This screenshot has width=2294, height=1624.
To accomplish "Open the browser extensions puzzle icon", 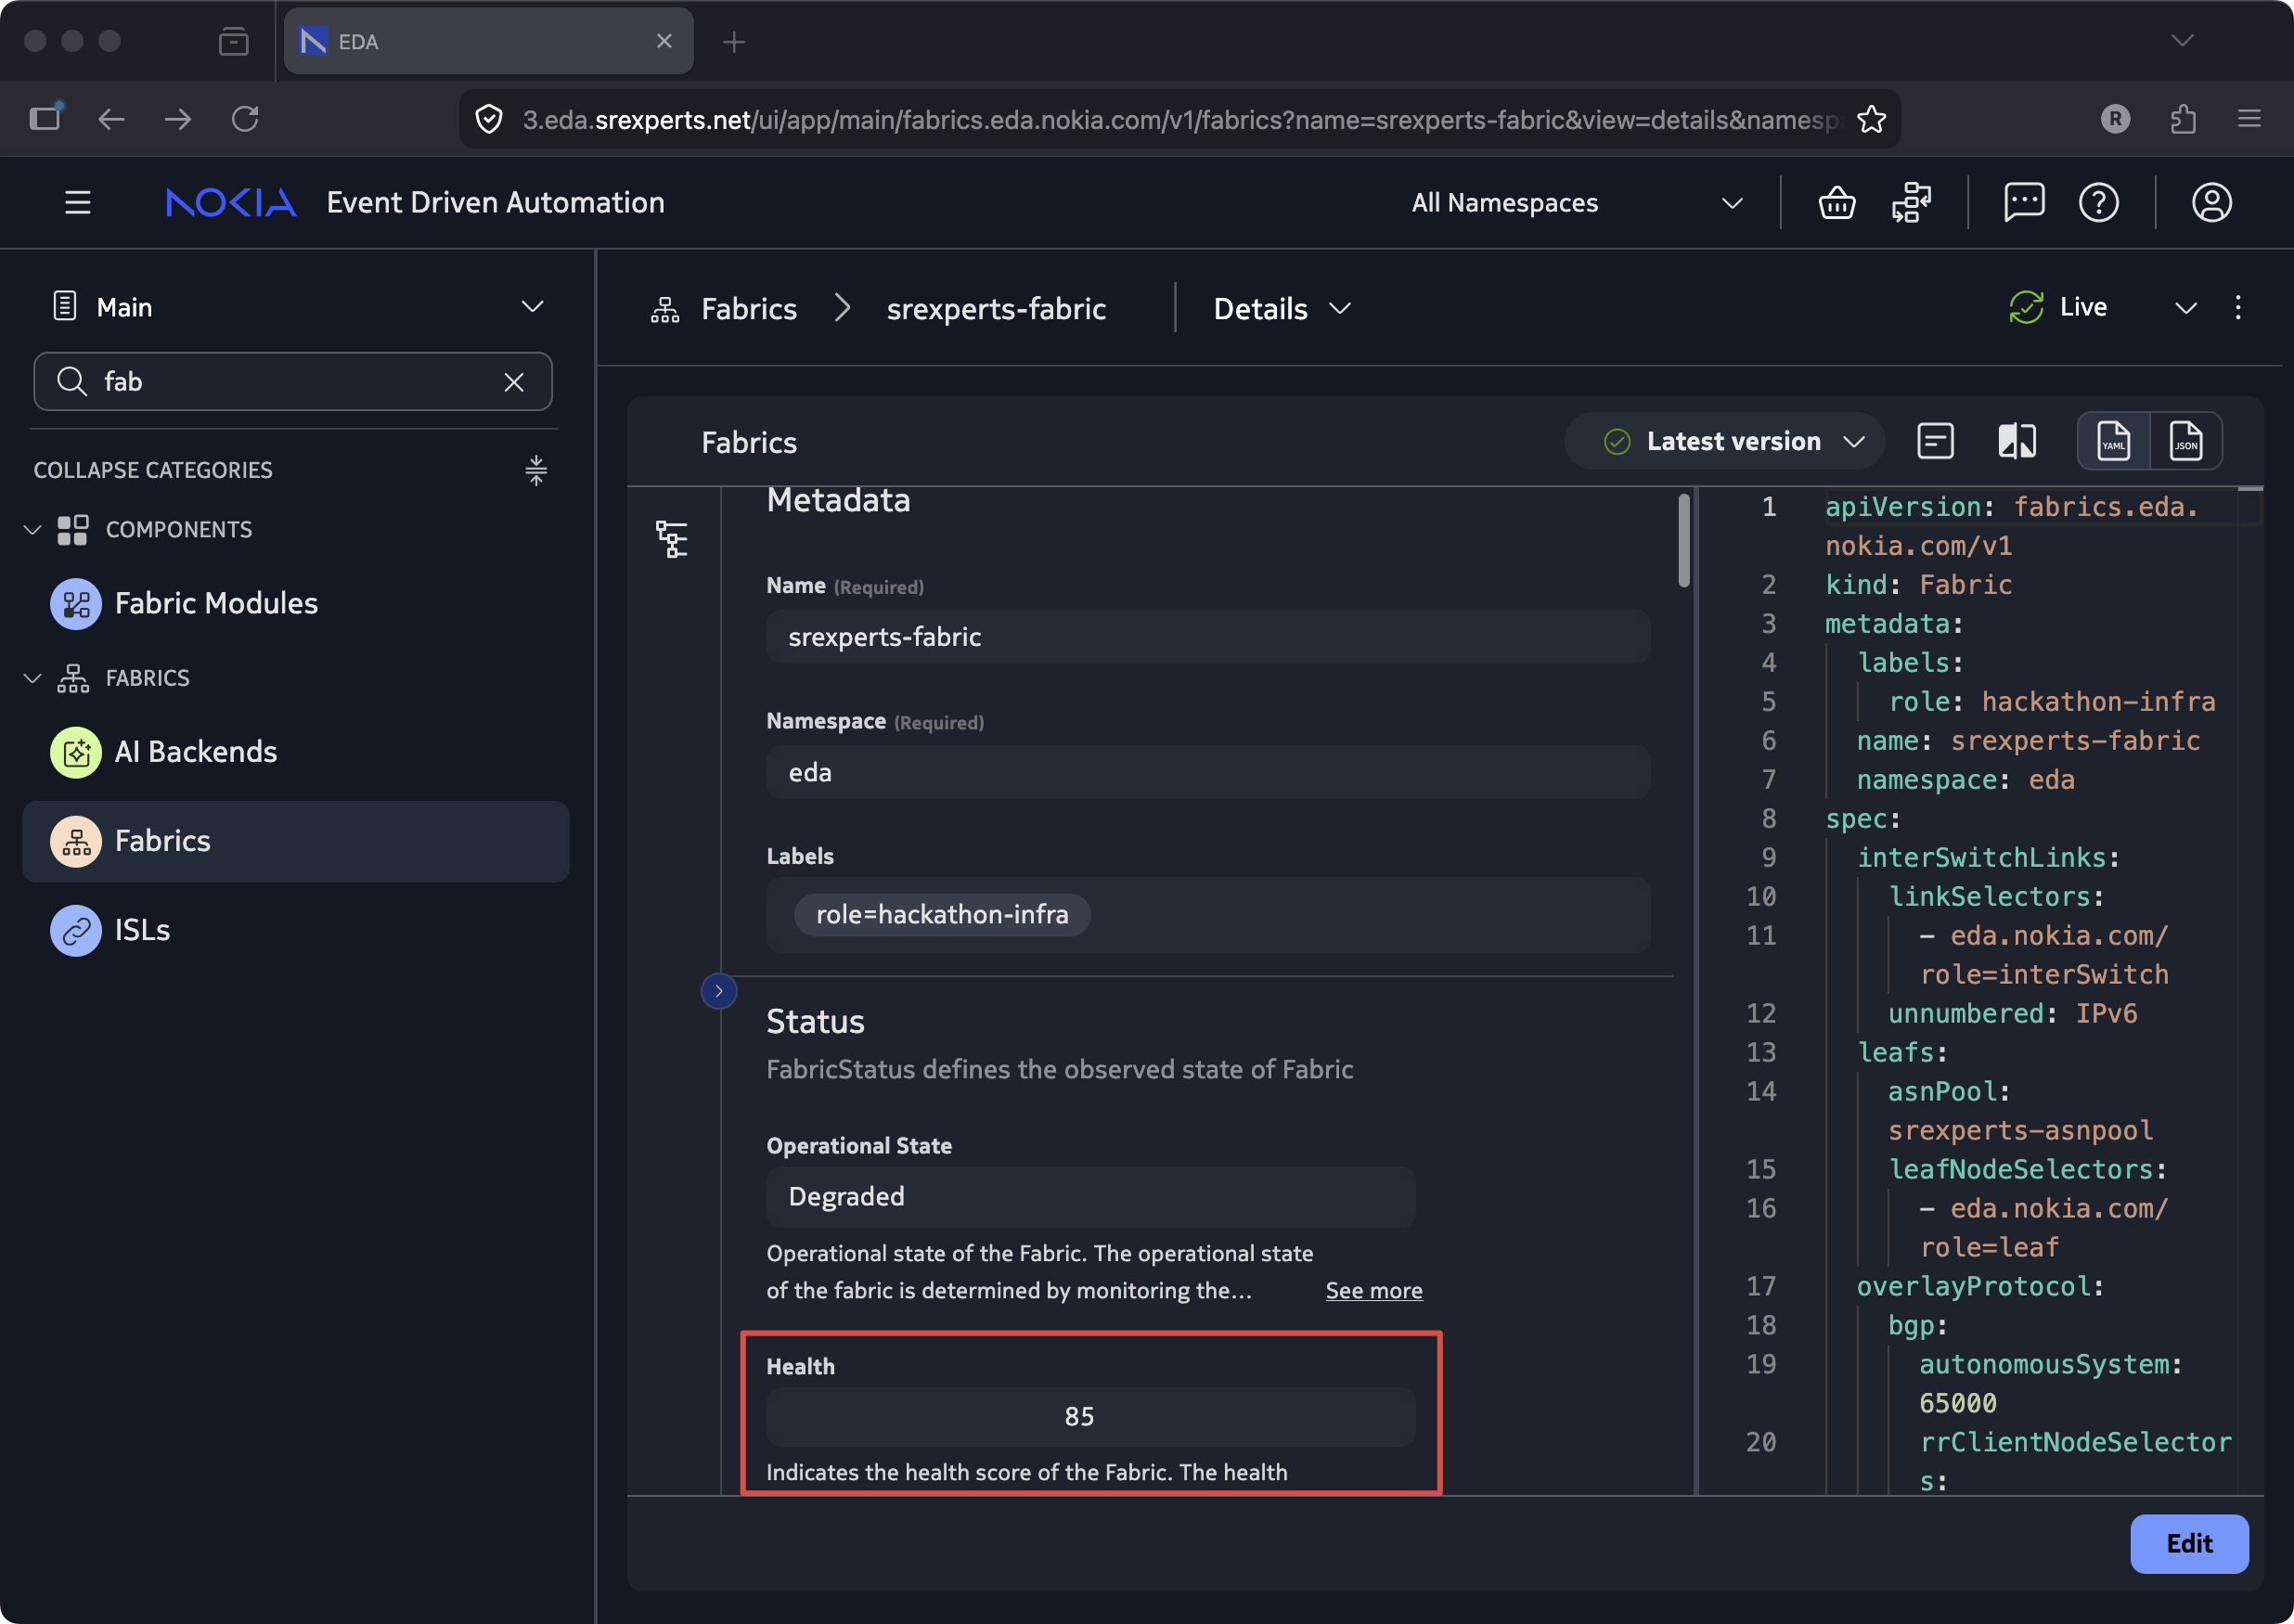I will tap(2183, 120).
